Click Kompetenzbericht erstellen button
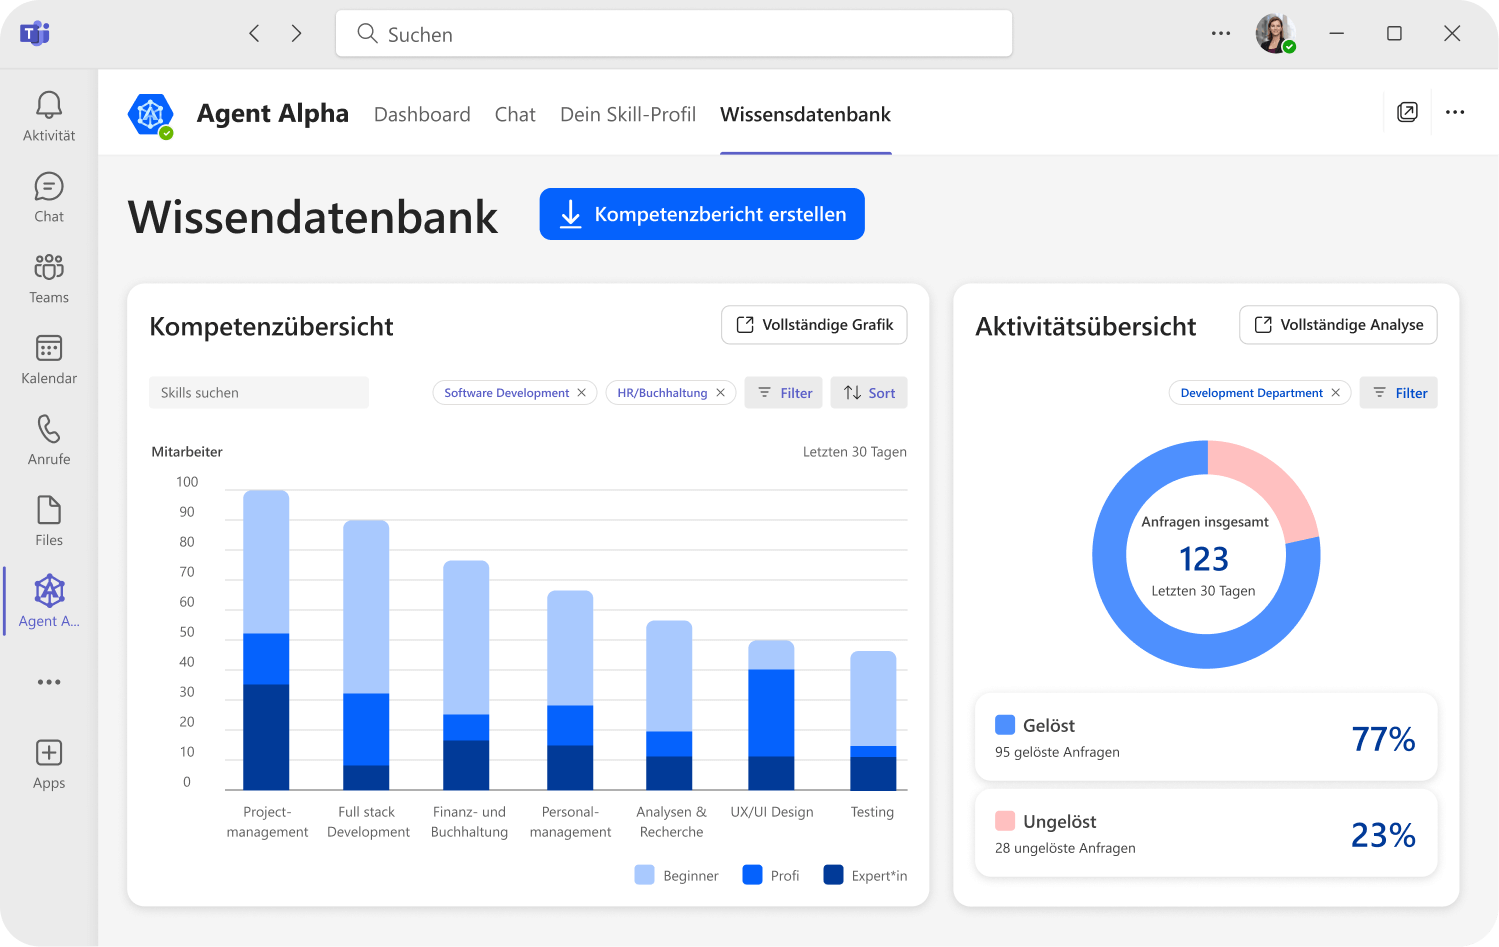Viewport: 1499px width, 947px height. pos(702,214)
